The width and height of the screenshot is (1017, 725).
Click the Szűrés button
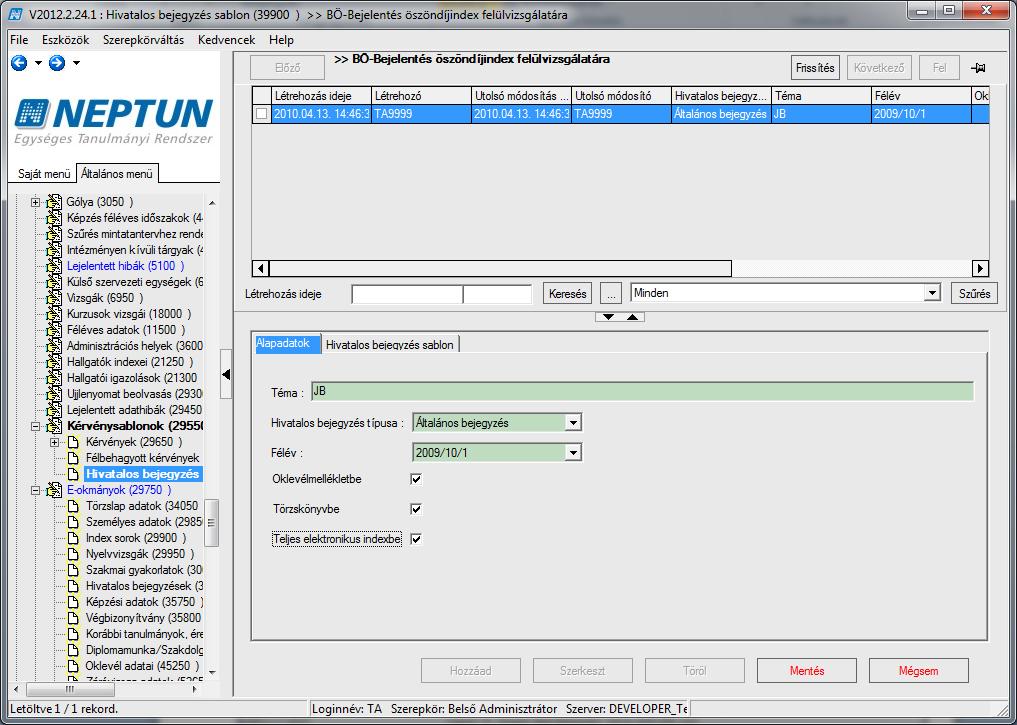(x=974, y=294)
